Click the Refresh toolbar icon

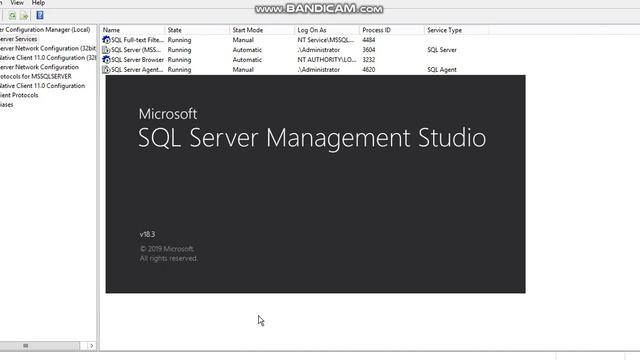[x=12, y=16]
